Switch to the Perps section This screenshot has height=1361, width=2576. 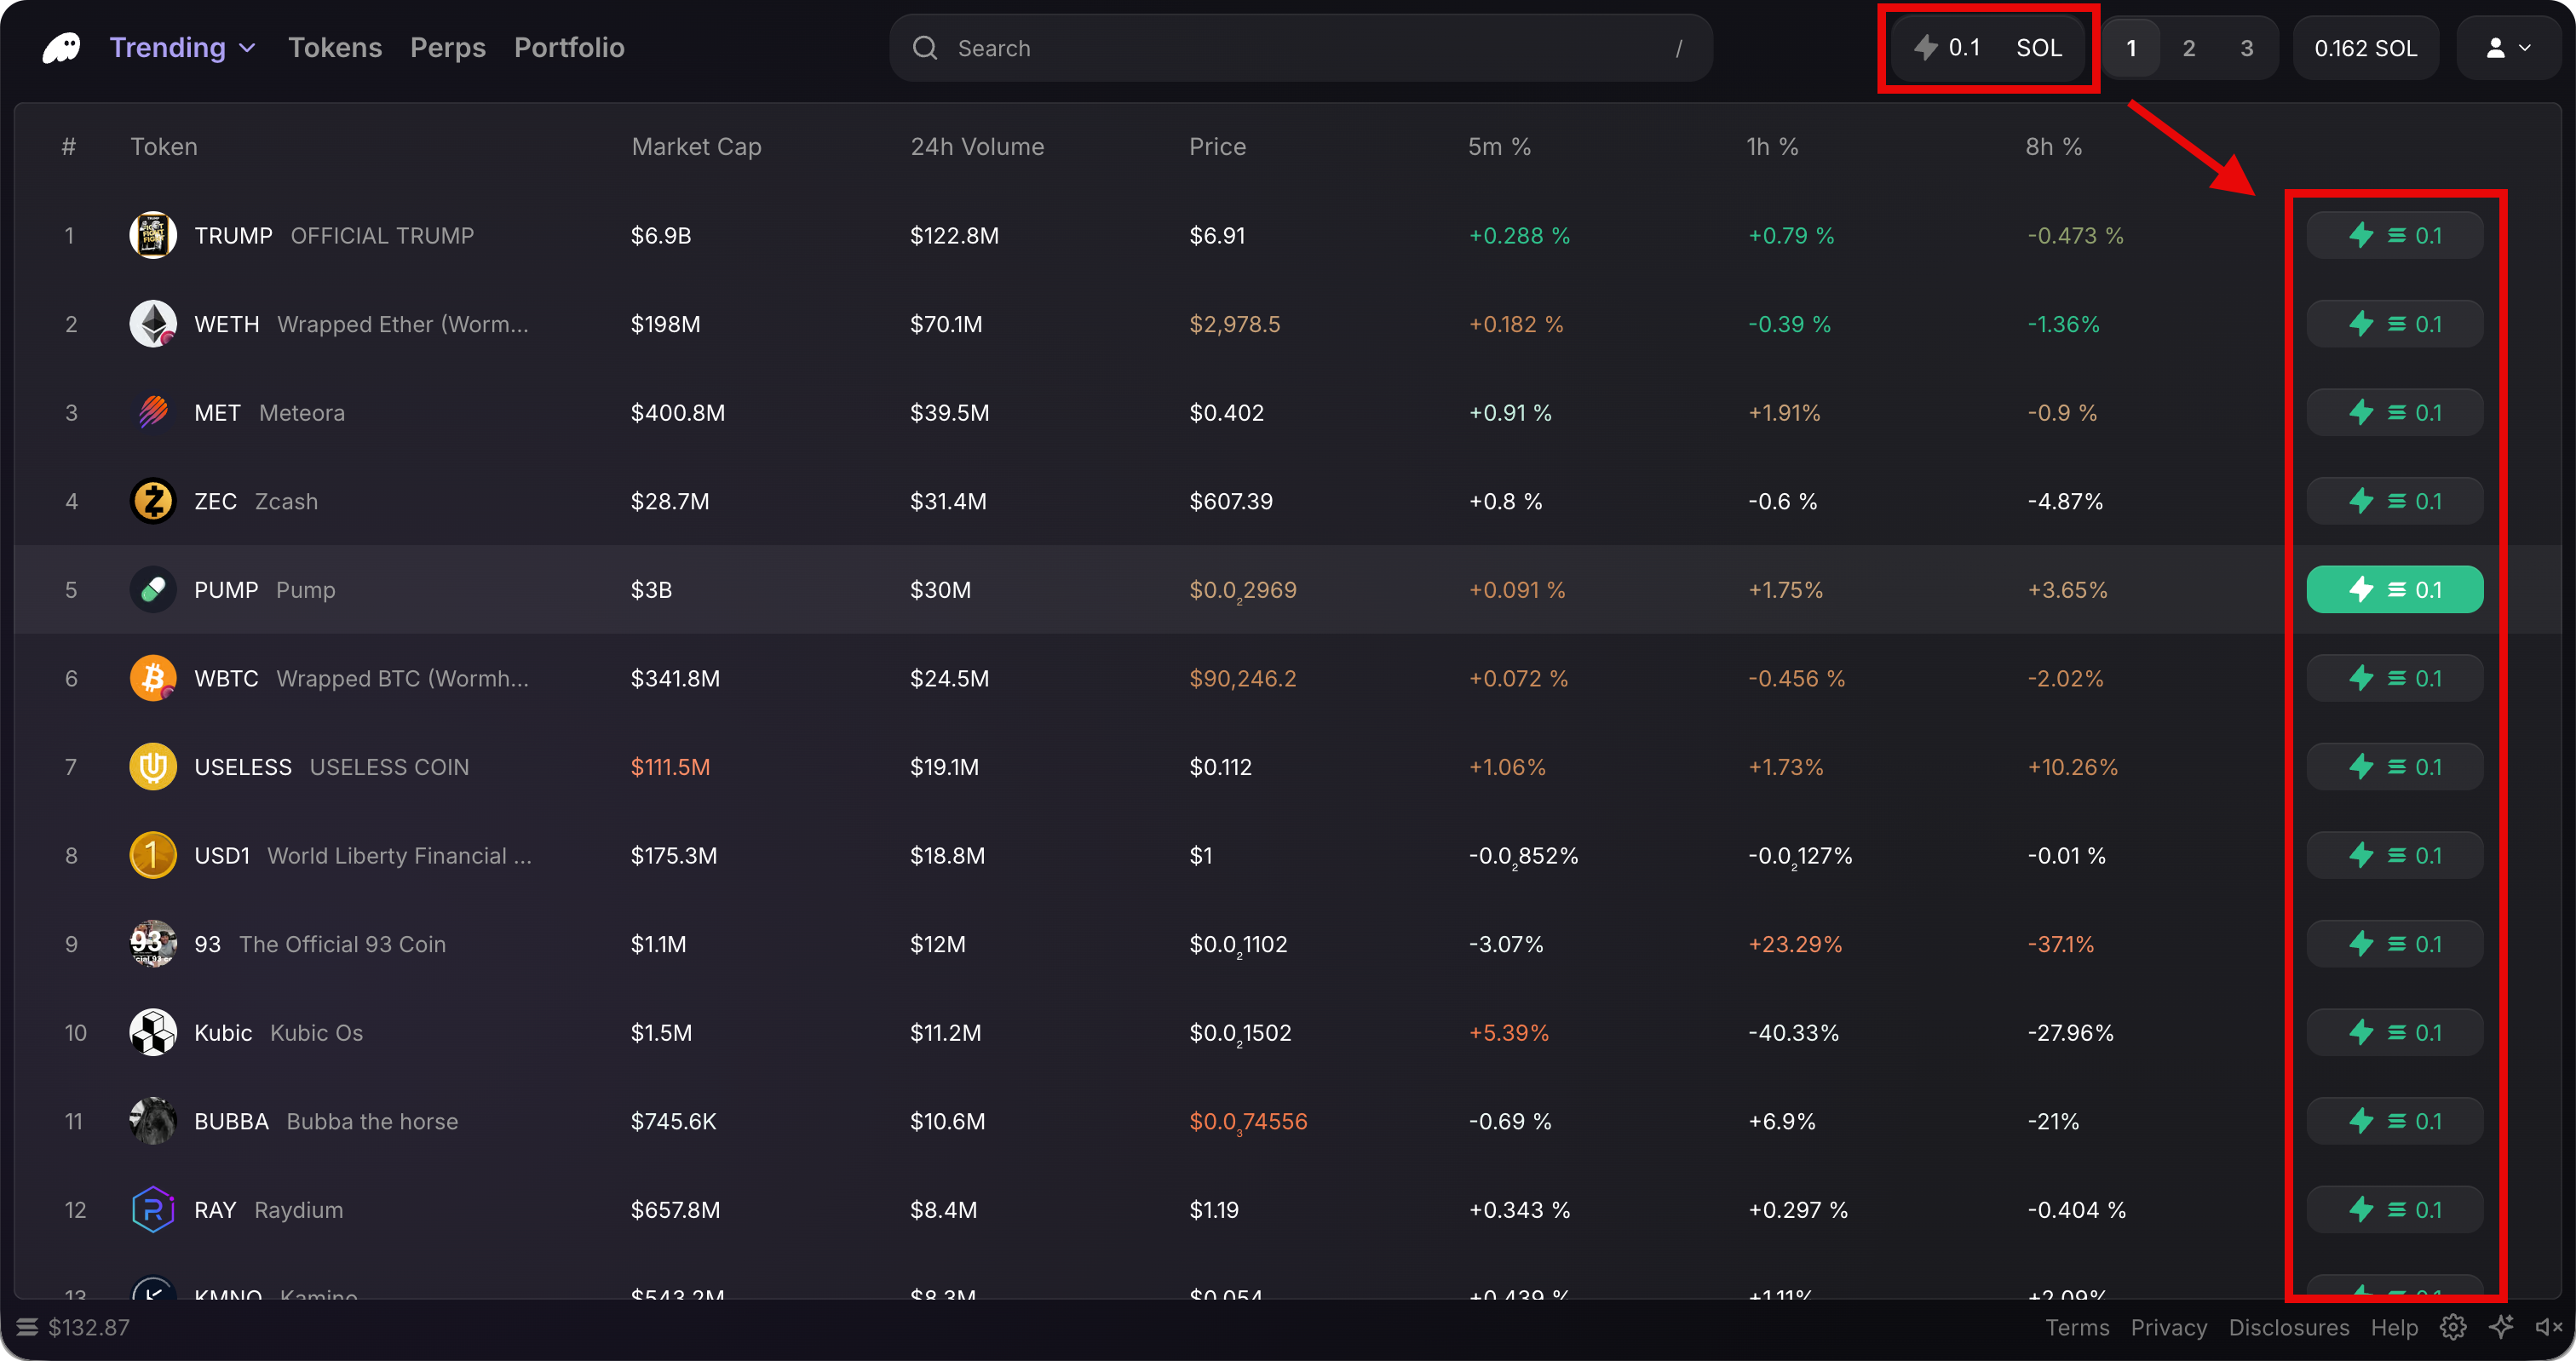point(447,47)
